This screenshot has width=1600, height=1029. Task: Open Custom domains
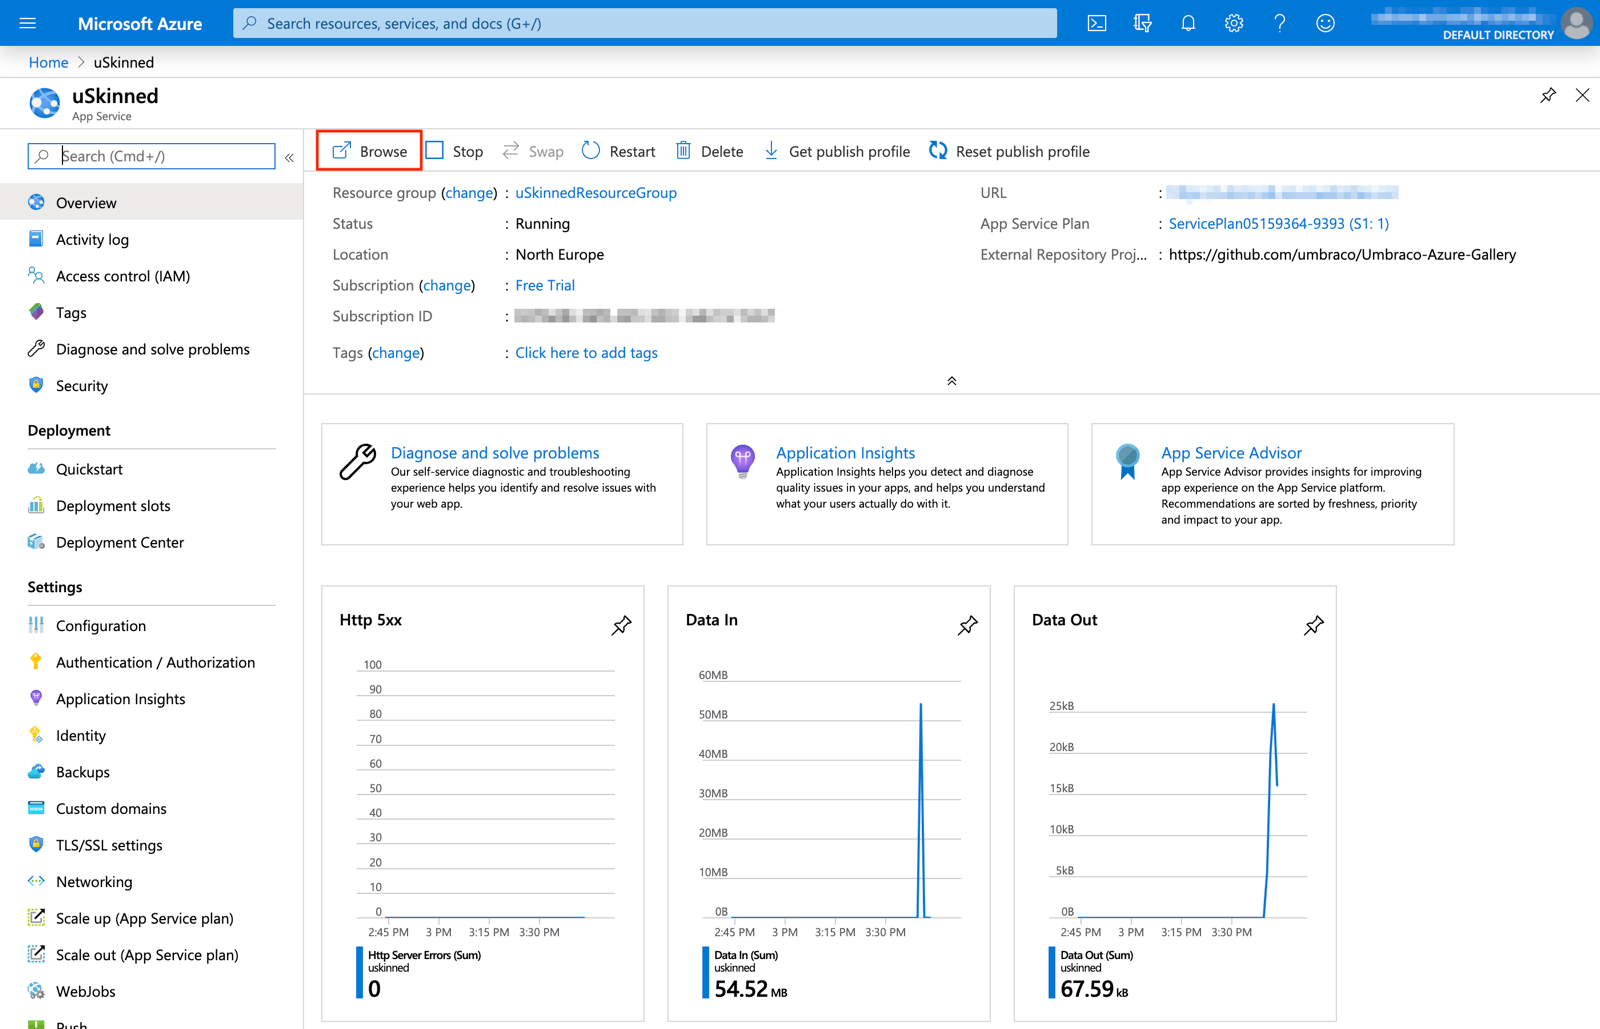tap(151, 808)
